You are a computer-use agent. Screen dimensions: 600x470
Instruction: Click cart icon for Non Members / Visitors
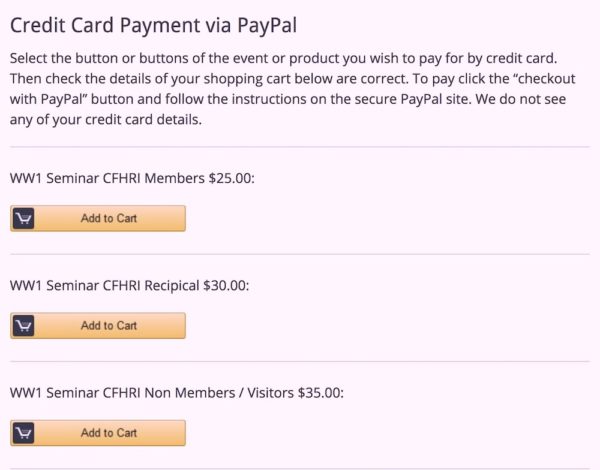(x=24, y=433)
